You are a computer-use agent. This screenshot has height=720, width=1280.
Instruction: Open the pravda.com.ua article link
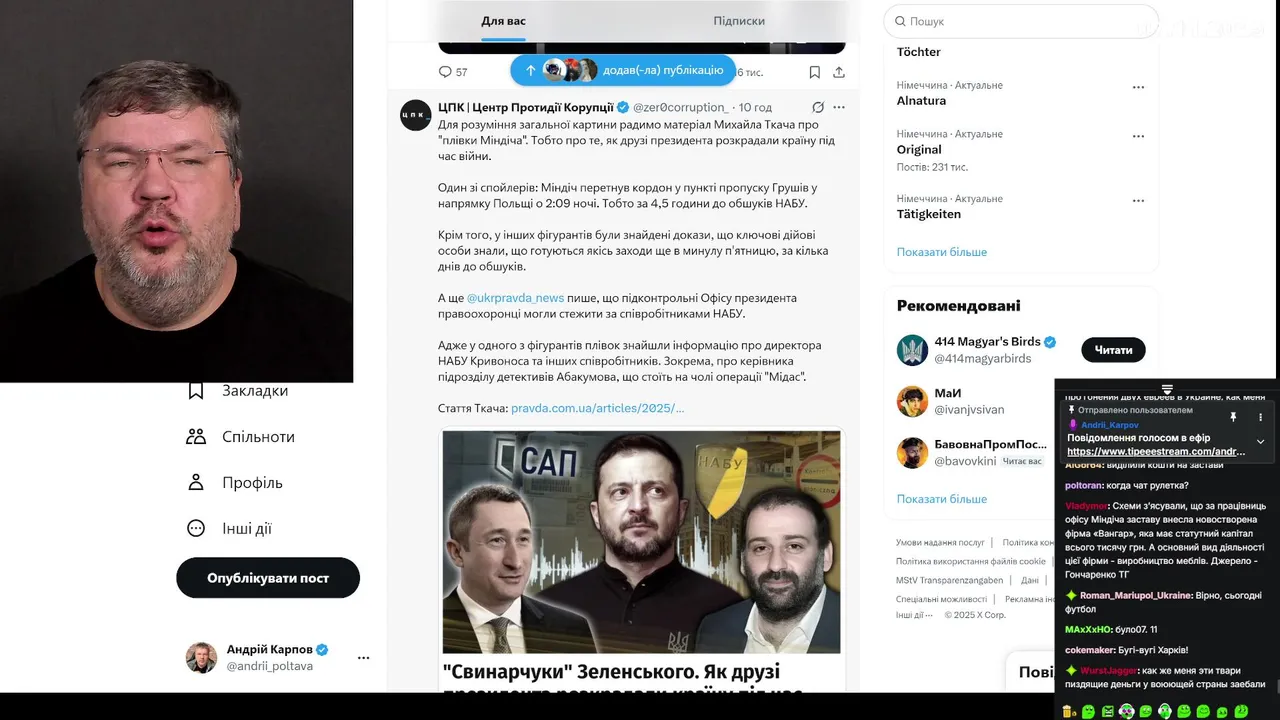click(x=597, y=408)
